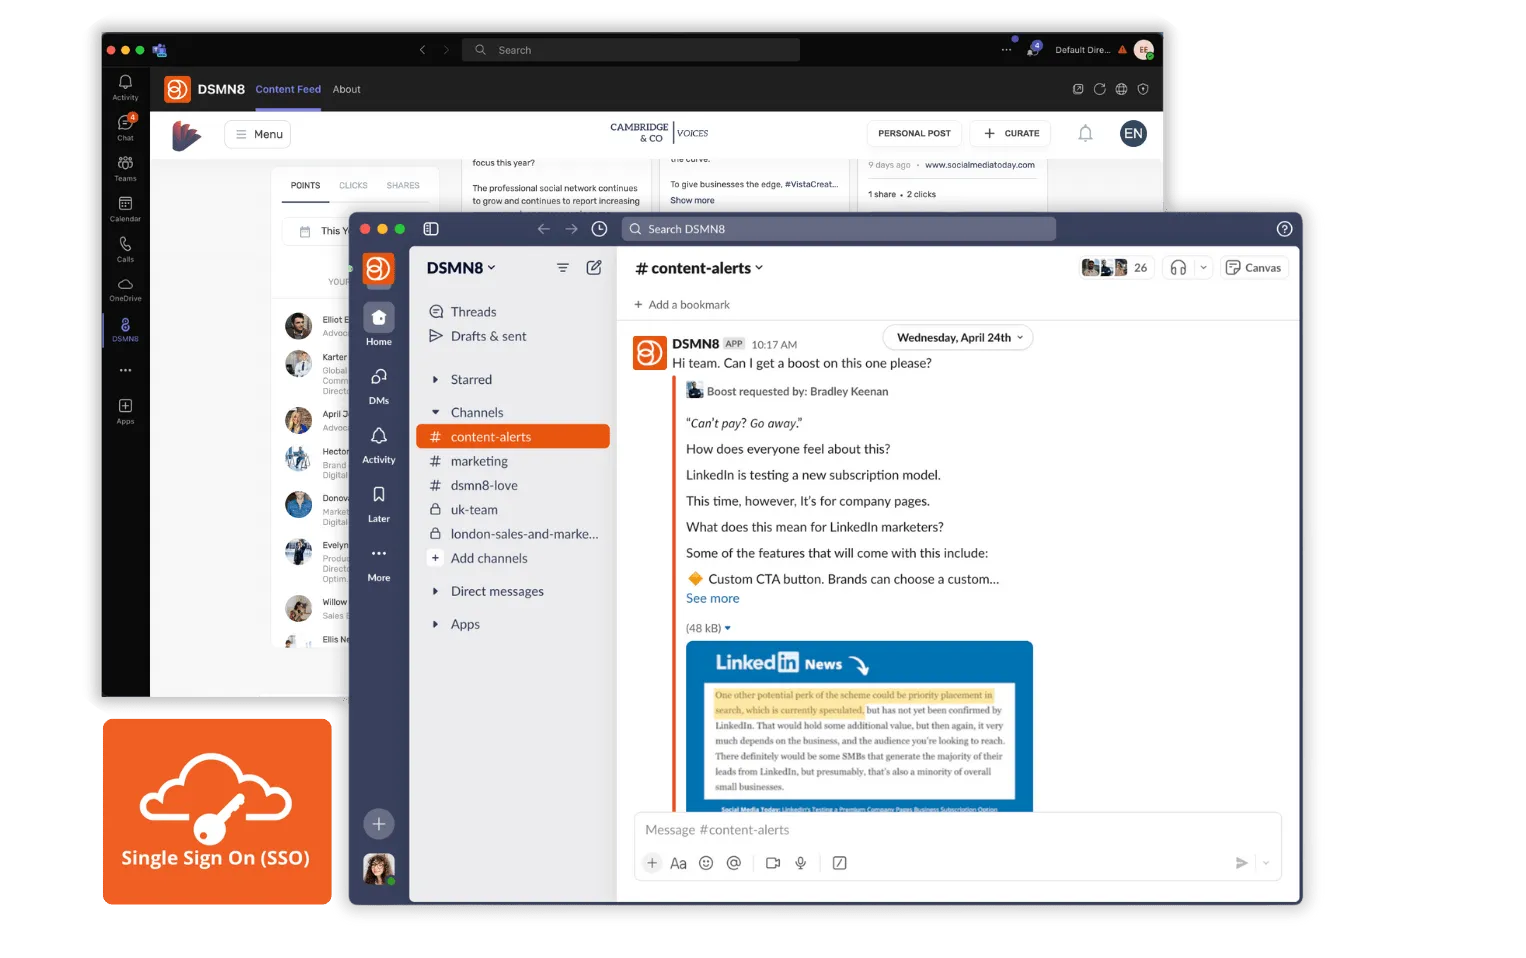Click the slash shortcuts icon in the composer
The image size is (1526, 958).
[840, 863]
